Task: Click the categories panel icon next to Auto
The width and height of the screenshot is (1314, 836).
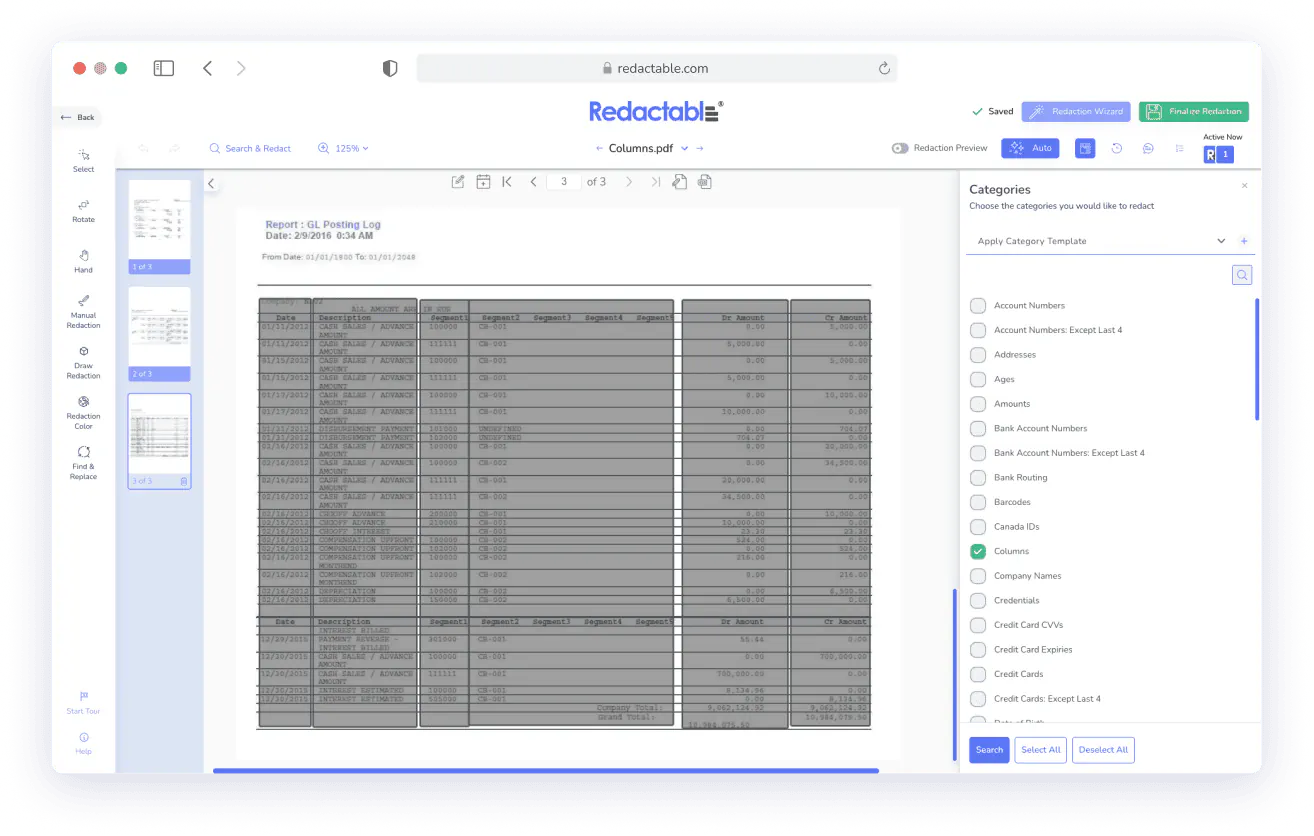Action: (1085, 148)
